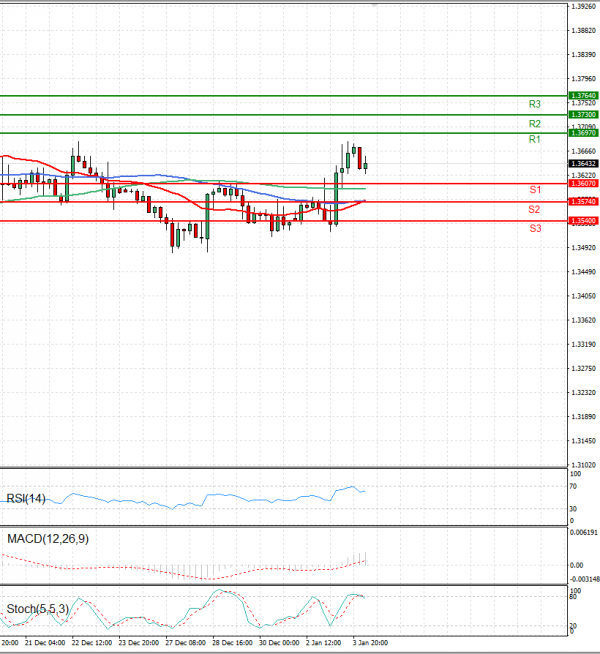Select the 1.36070 red price tag

click(x=583, y=184)
